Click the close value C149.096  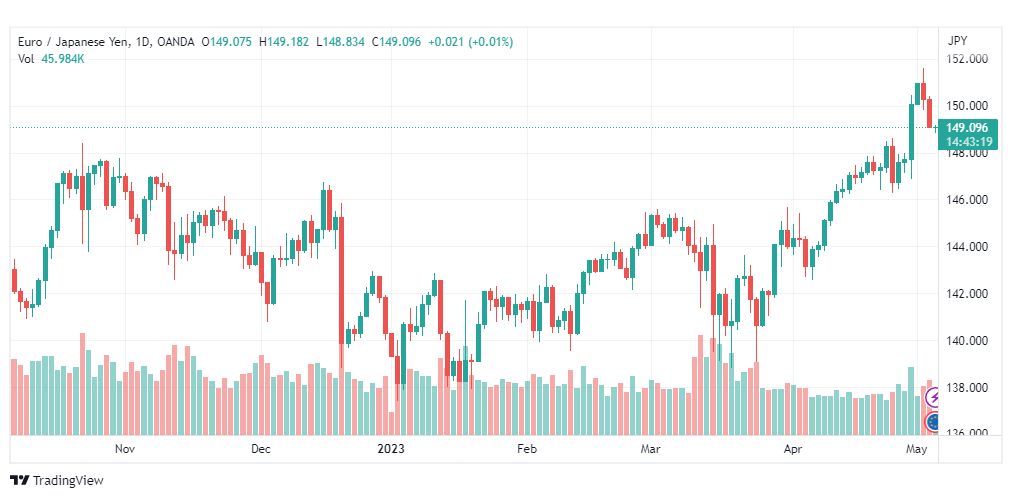[x=396, y=42]
